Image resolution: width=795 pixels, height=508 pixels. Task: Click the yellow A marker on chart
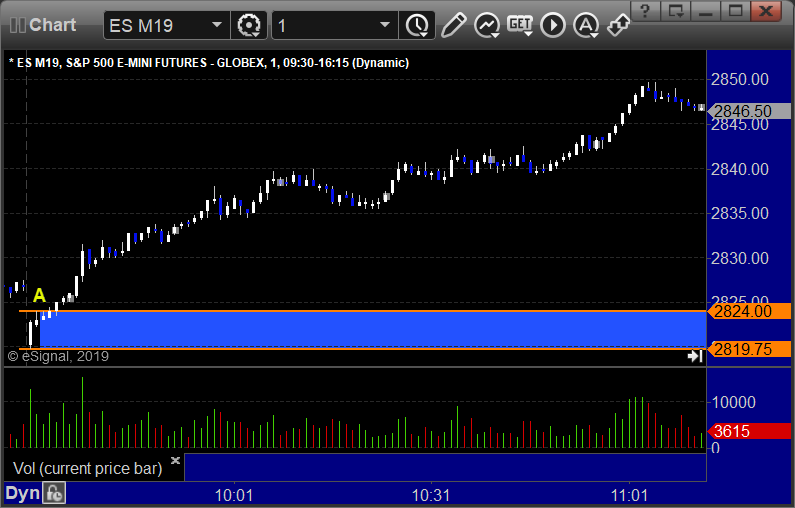tap(39, 295)
